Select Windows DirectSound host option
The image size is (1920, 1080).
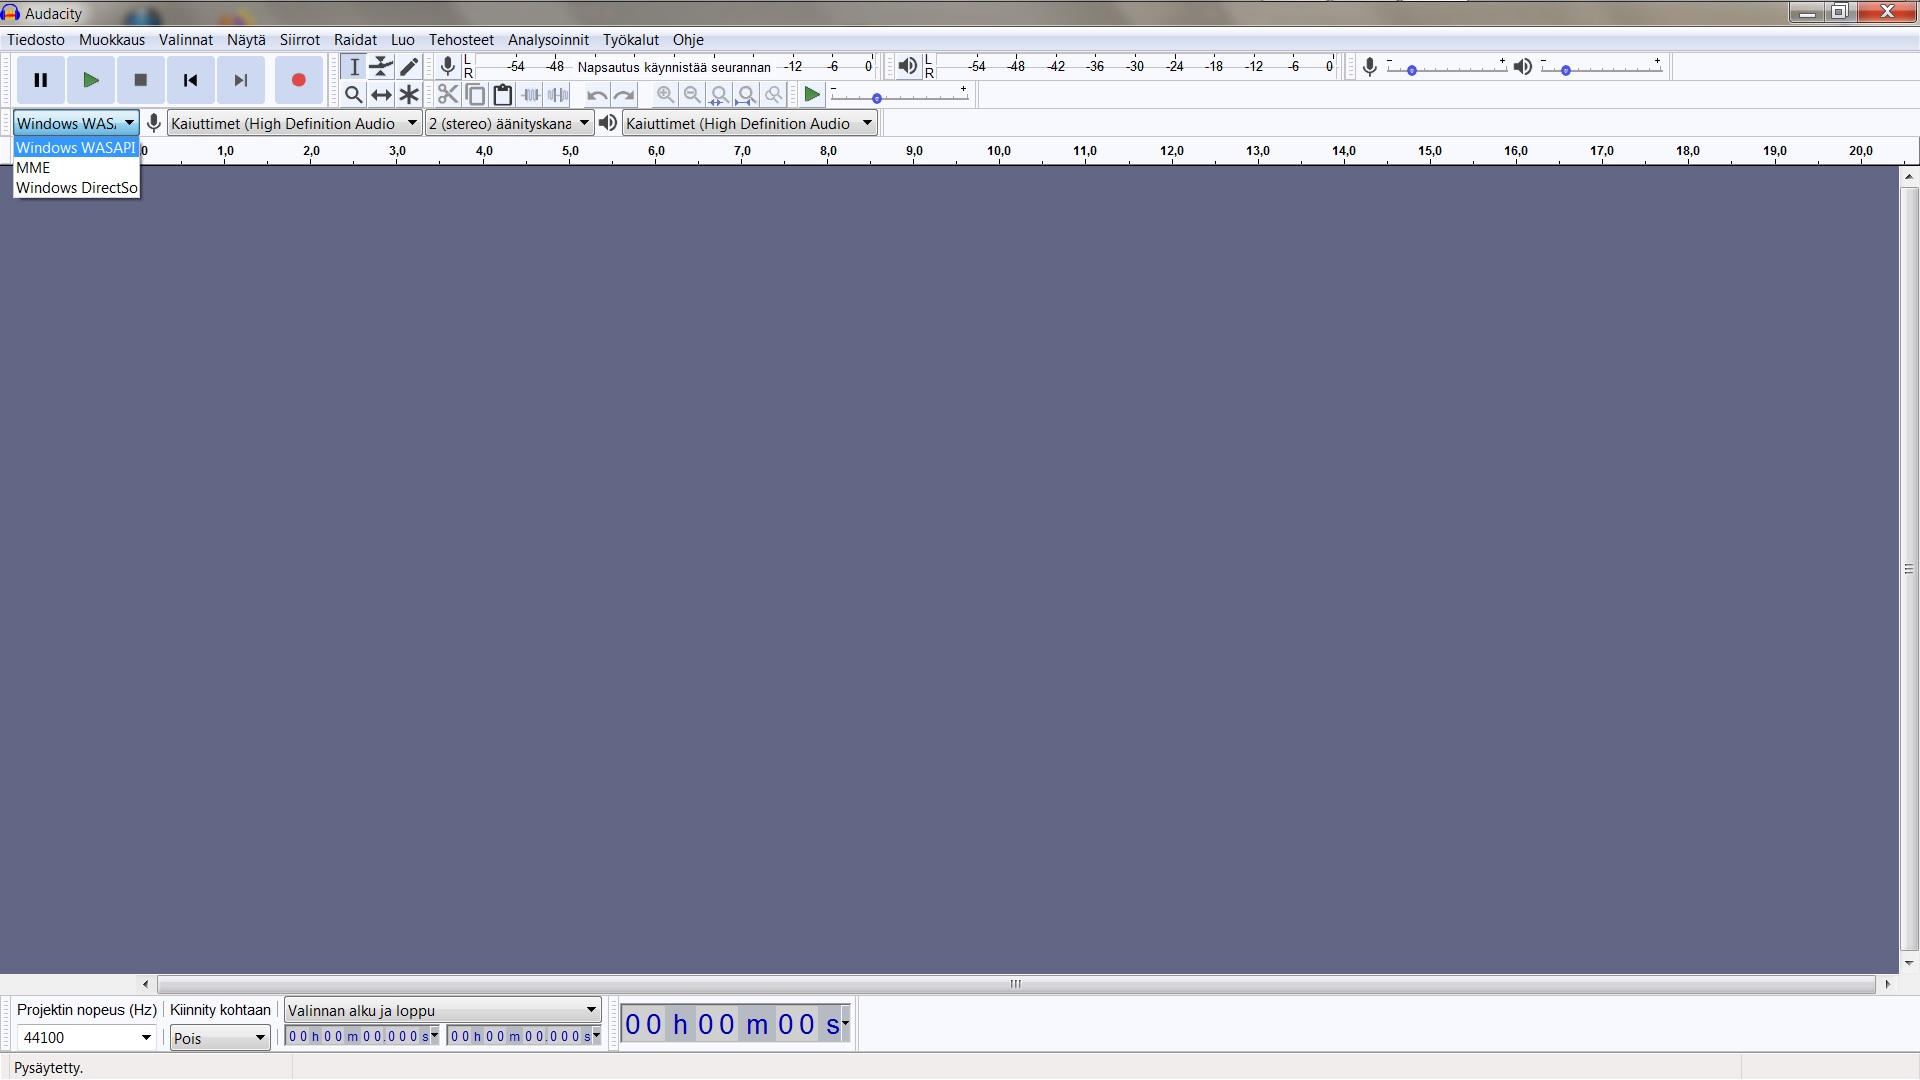click(76, 188)
